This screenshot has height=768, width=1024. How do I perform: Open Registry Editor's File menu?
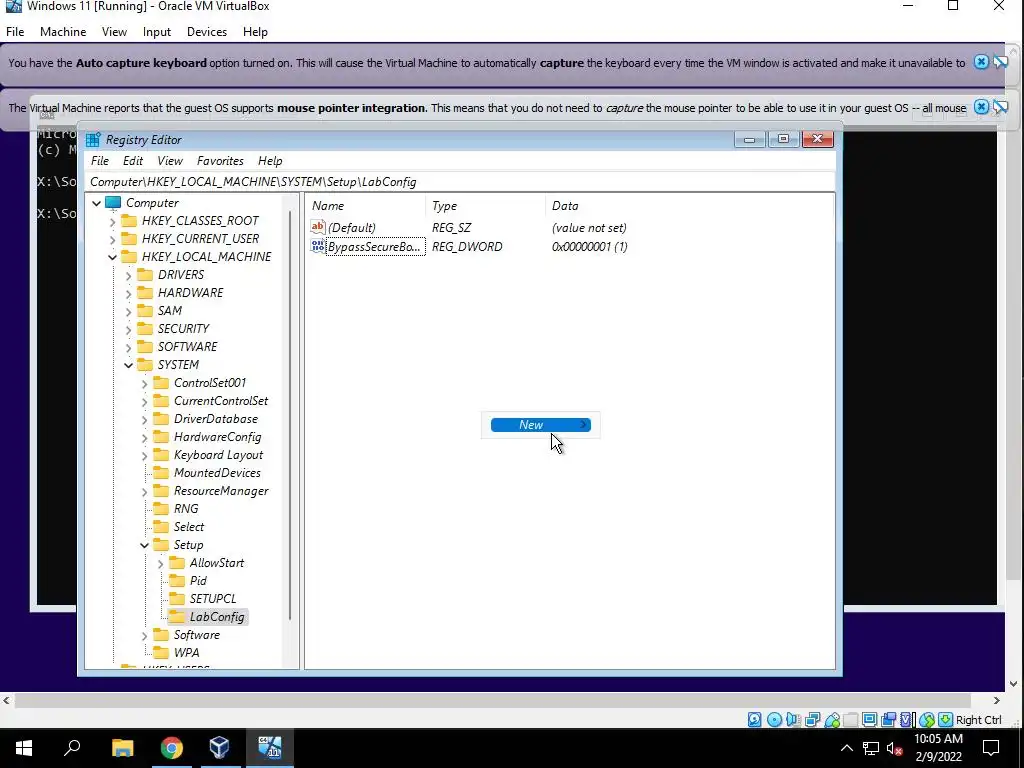pos(99,161)
